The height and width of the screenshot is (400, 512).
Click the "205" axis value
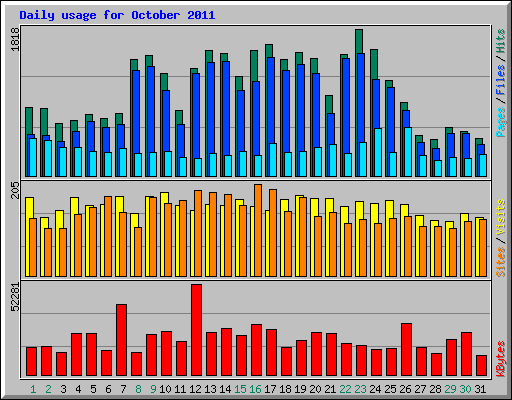[x=16, y=190]
